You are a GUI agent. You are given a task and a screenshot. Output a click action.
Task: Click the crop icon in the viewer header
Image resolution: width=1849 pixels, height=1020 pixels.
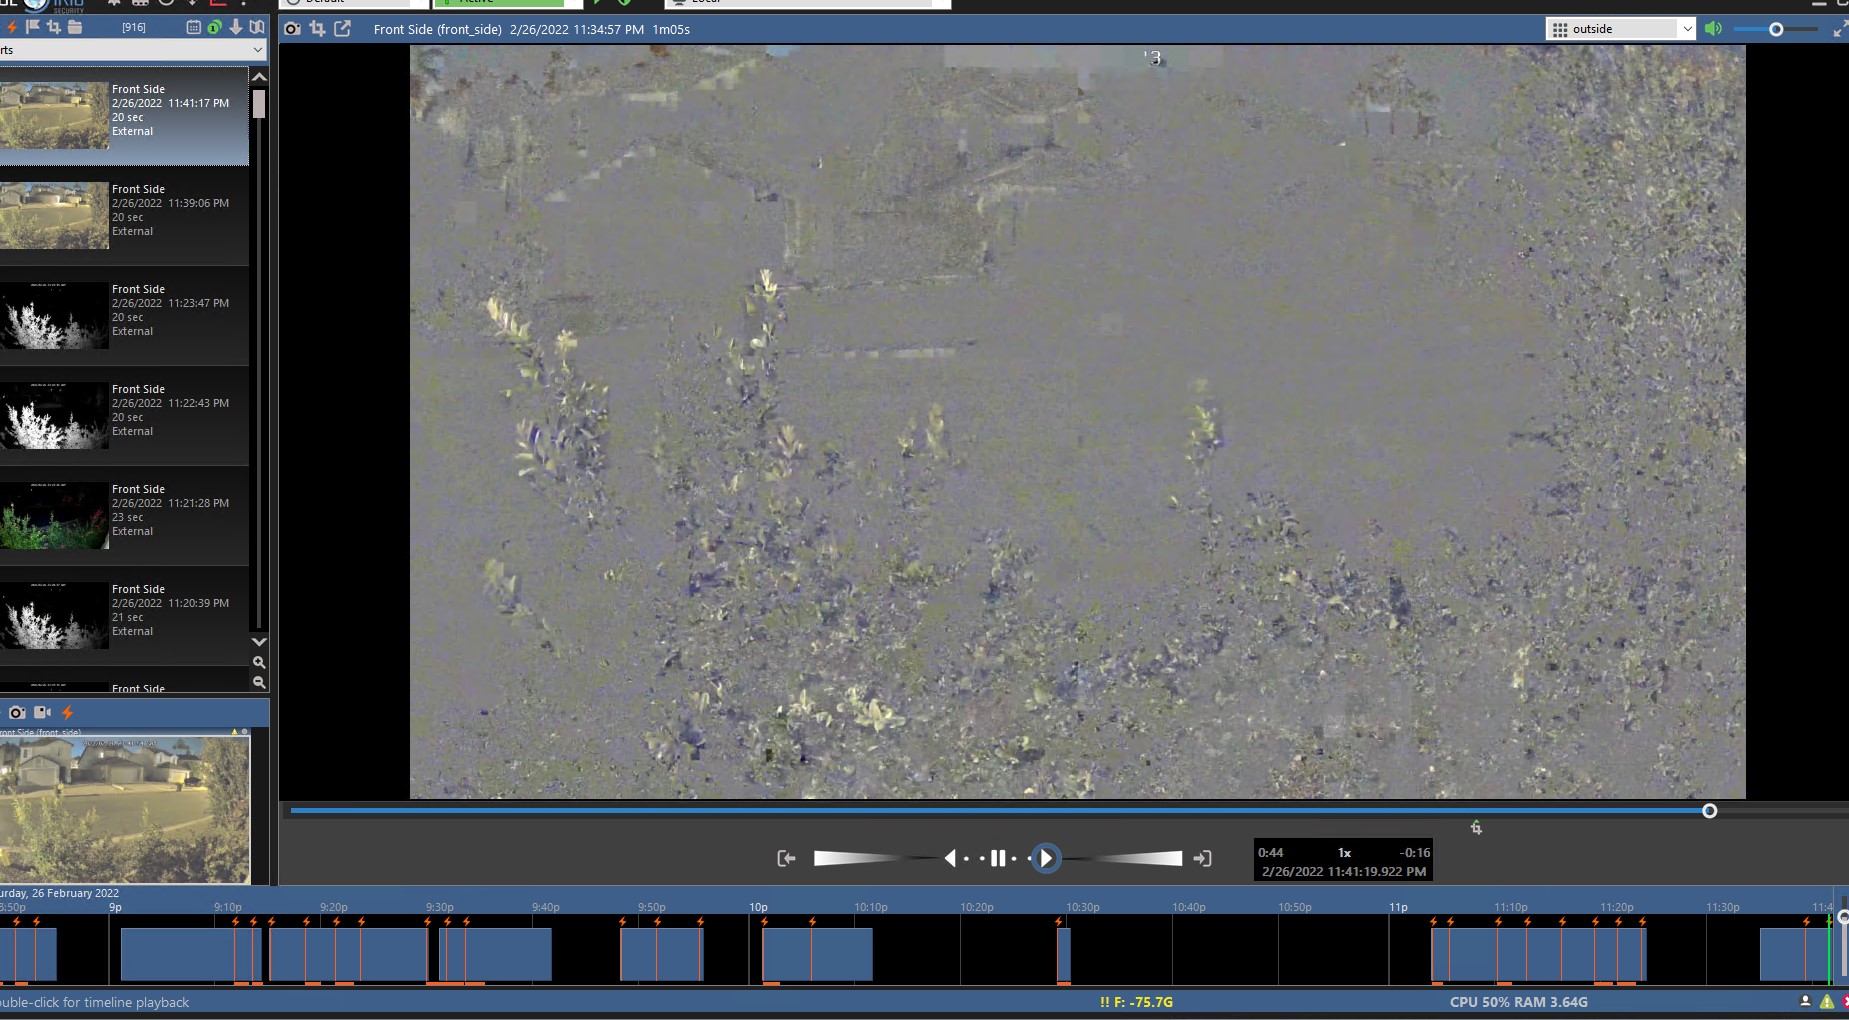[317, 29]
